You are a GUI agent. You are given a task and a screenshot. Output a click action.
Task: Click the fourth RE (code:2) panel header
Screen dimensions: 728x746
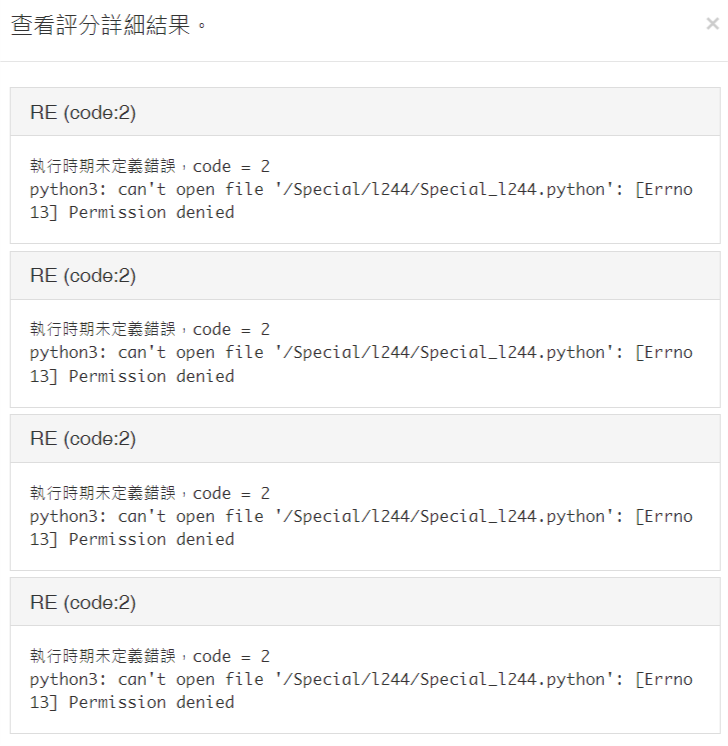(x=83, y=603)
